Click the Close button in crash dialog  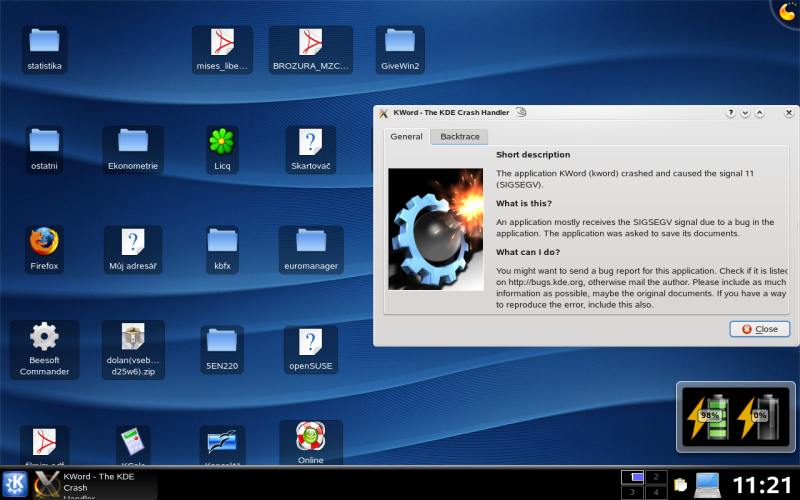760,329
